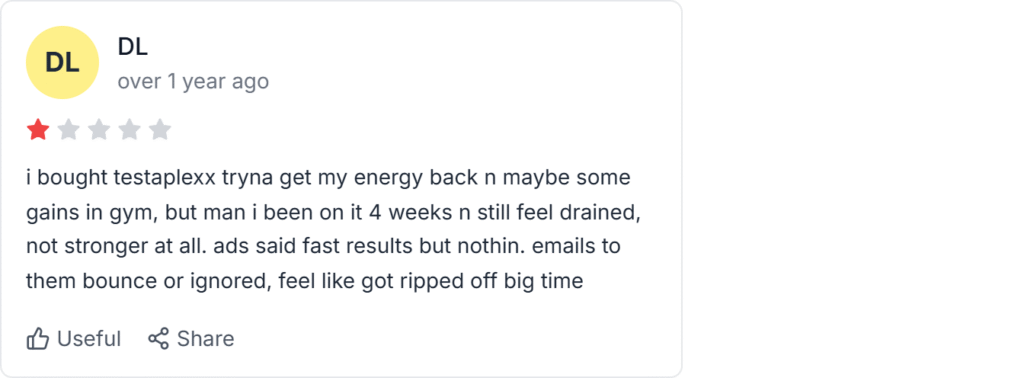Click the share network icon

point(159,338)
